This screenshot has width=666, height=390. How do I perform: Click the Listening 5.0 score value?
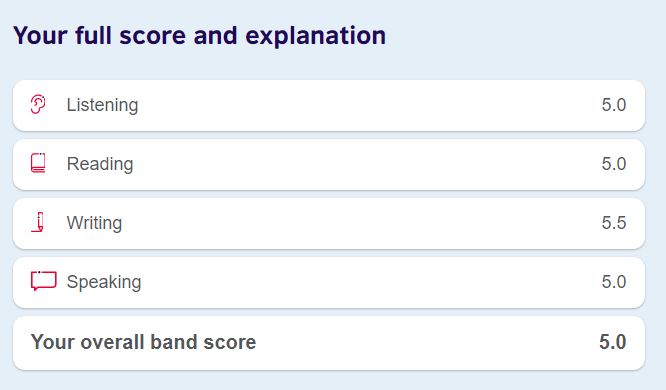[614, 105]
